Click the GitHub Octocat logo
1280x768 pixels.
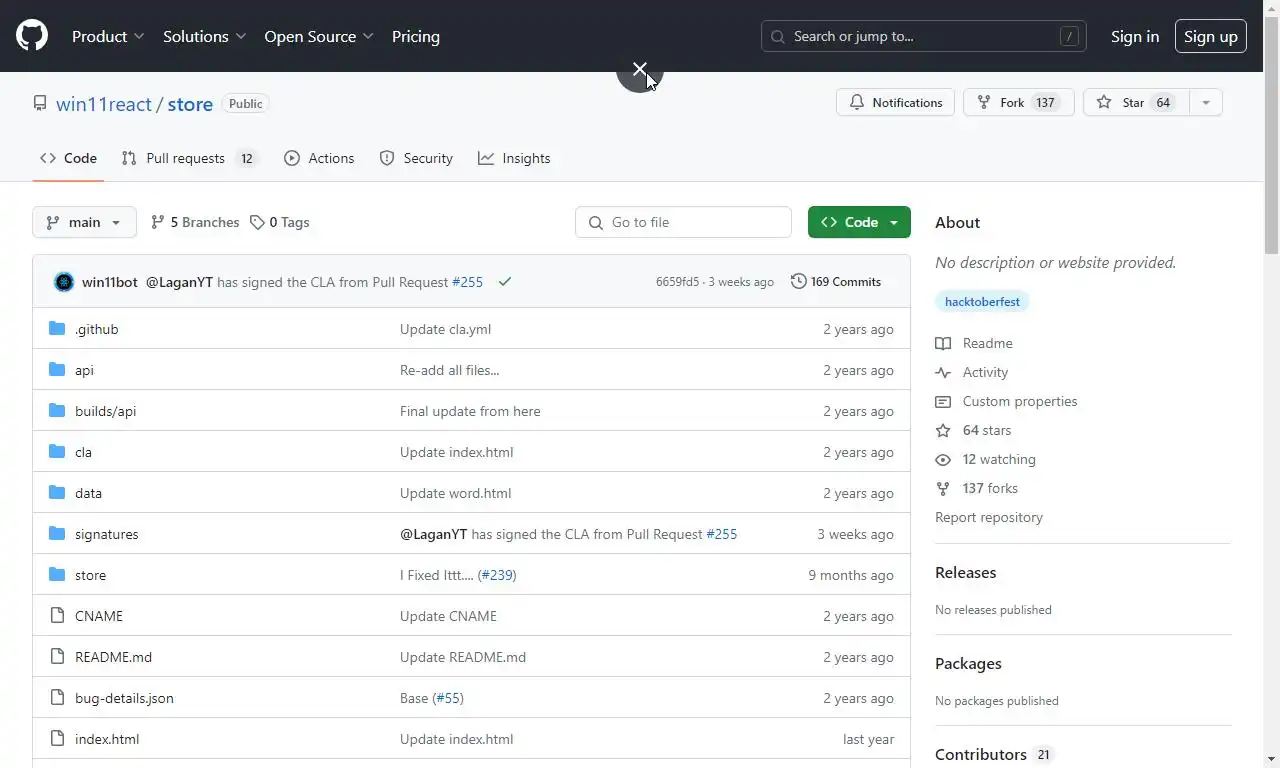pyautogui.click(x=32, y=36)
